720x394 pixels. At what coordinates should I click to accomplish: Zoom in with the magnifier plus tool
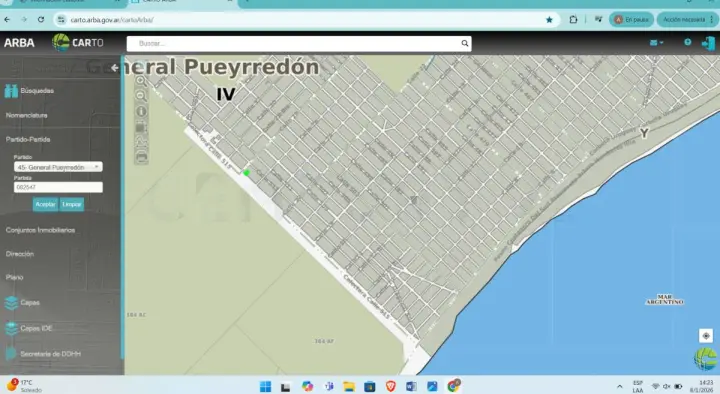pyautogui.click(x=141, y=81)
